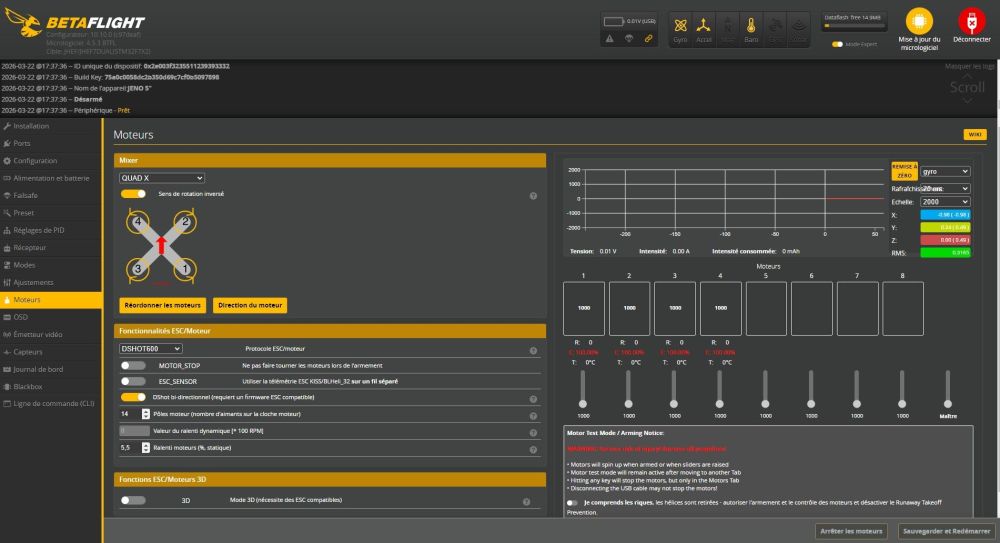Open the Echelle 2000 scale dropdown
The width and height of the screenshot is (1000, 543).
point(945,201)
